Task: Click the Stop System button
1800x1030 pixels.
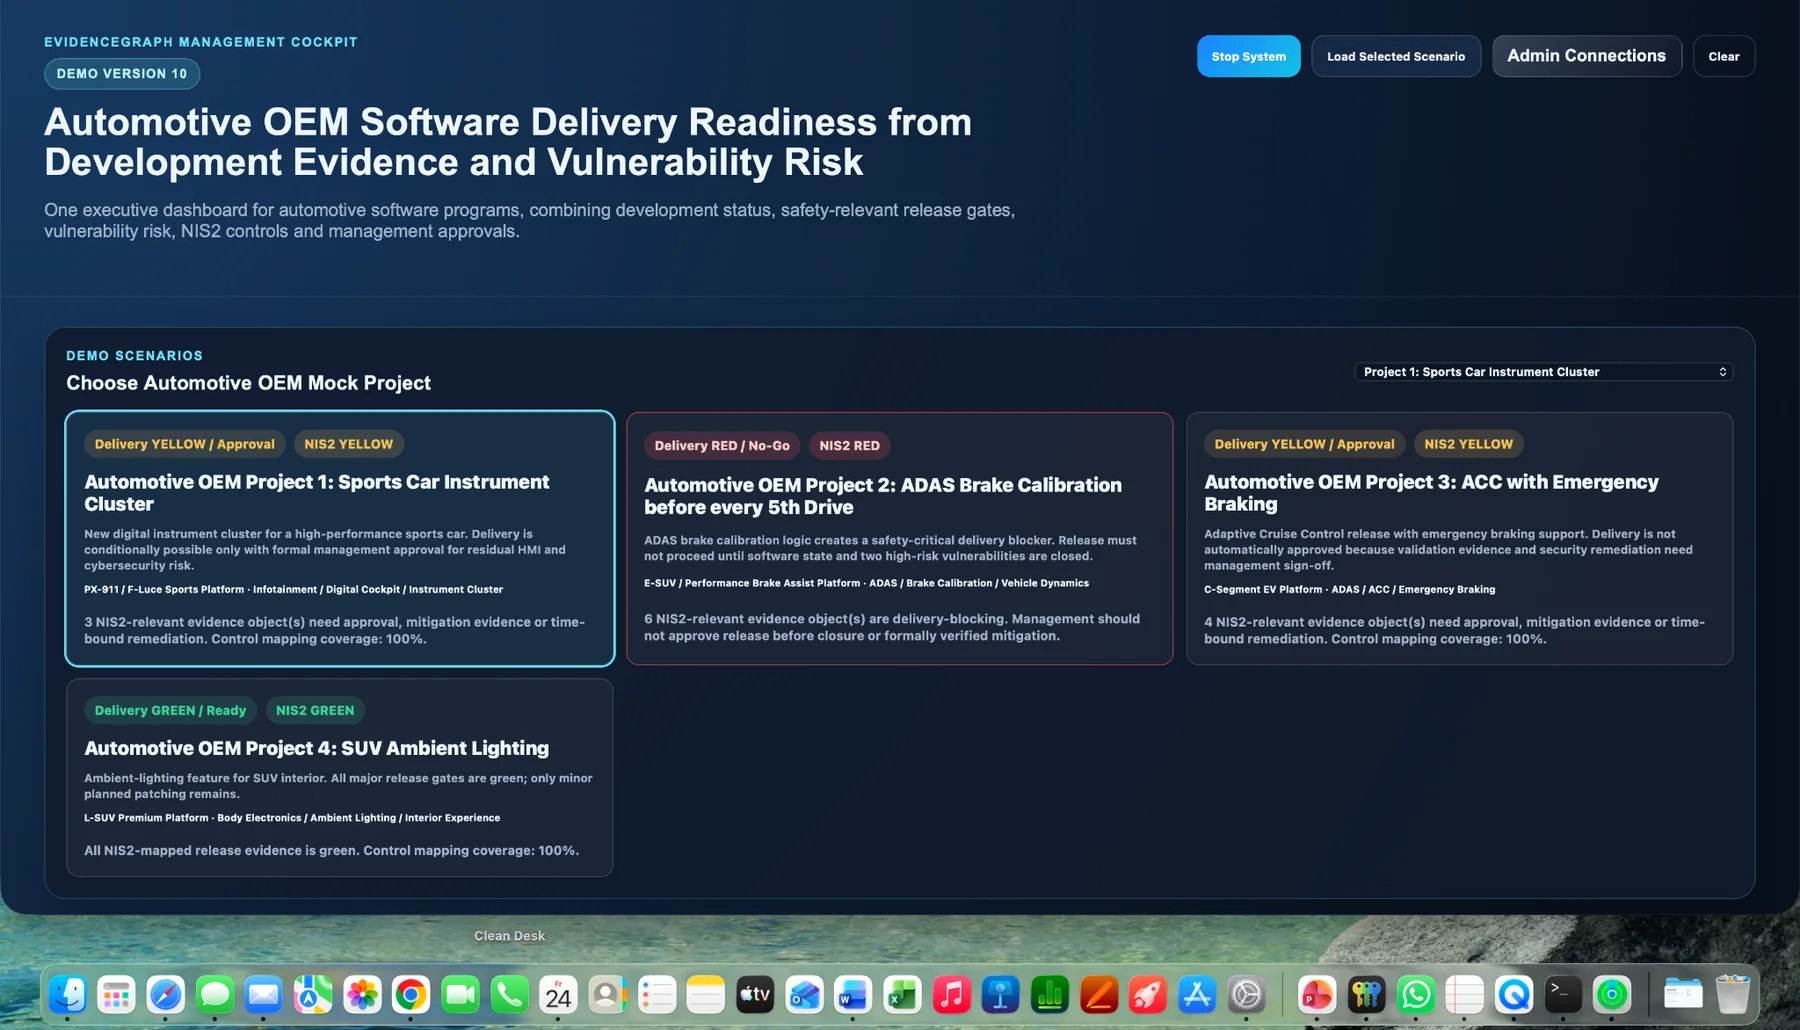Action: pyautogui.click(x=1248, y=56)
